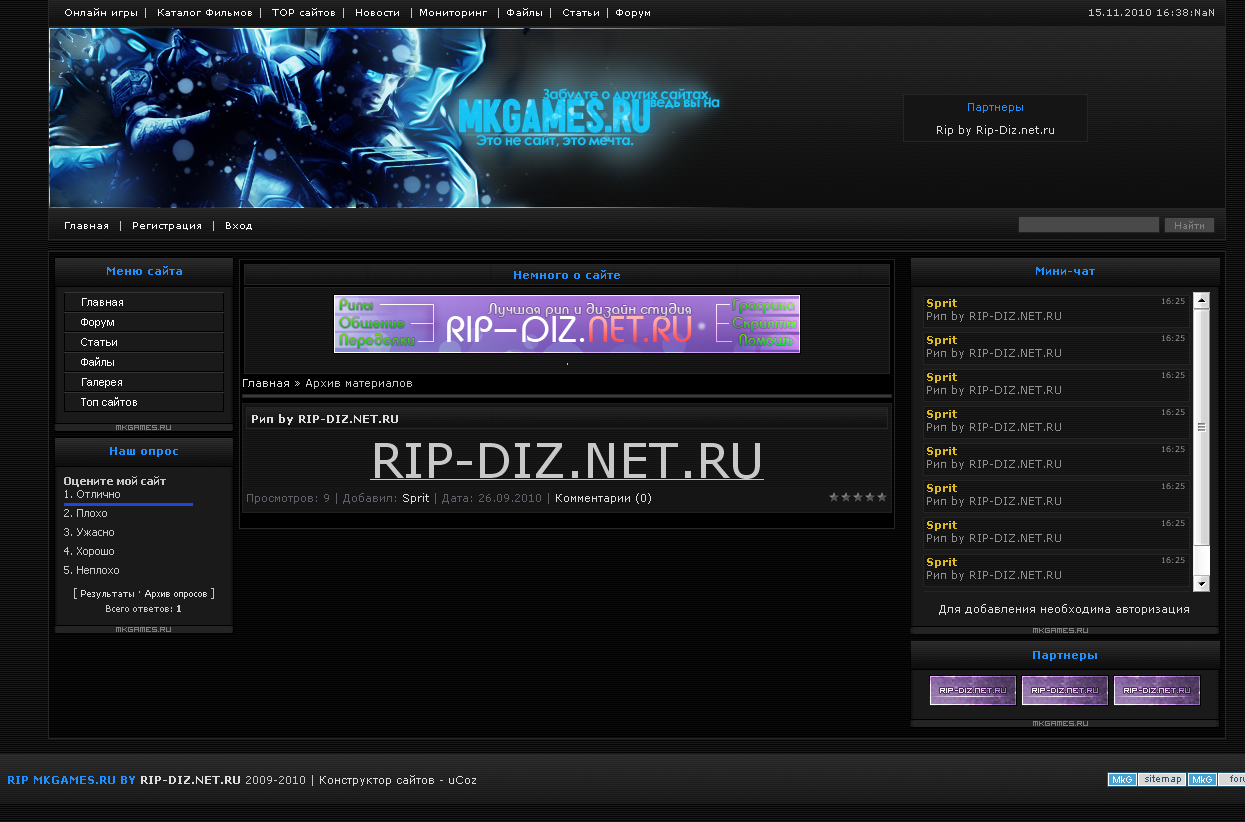Open Статьи in the Меню сайта panel

coord(144,342)
